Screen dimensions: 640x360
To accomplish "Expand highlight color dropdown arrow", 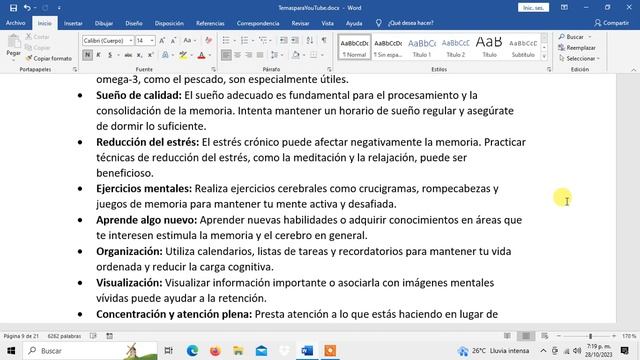I will coord(191,55).
